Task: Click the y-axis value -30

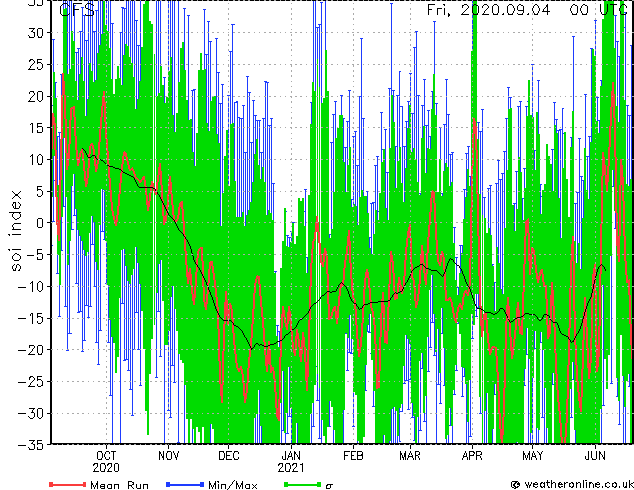Action: coord(31,413)
